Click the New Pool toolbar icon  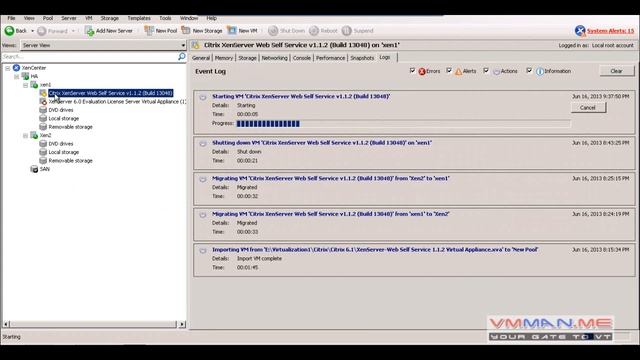click(x=149, y=31)
